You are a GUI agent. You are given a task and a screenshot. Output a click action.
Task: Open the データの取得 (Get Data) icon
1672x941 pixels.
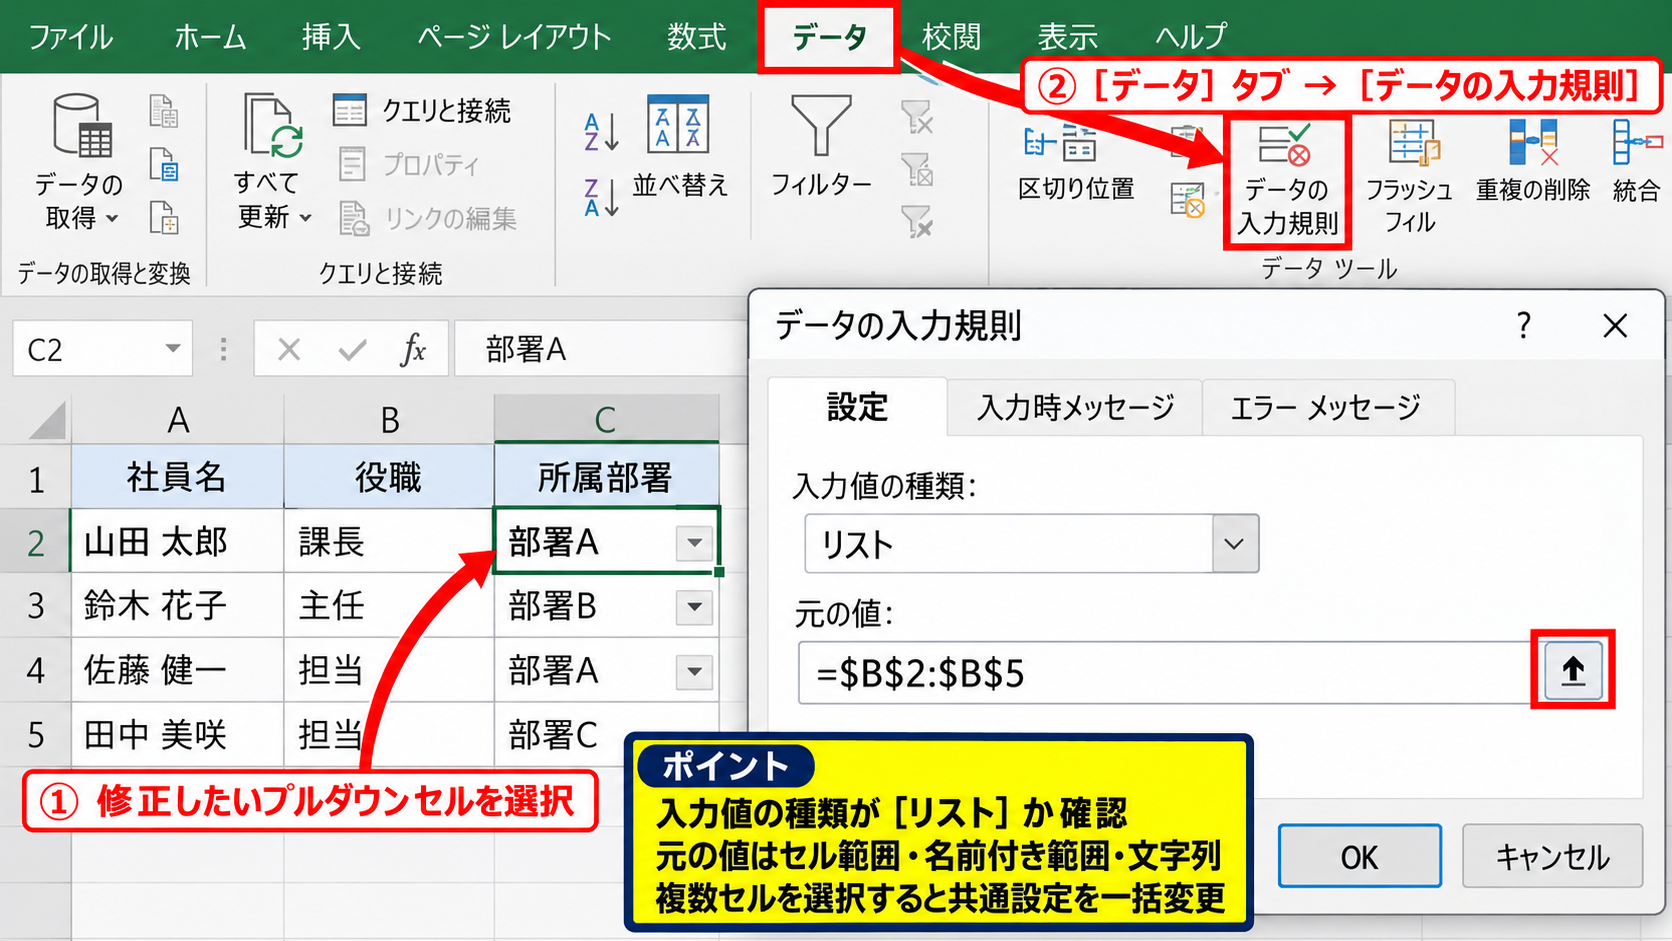point(82,128)
